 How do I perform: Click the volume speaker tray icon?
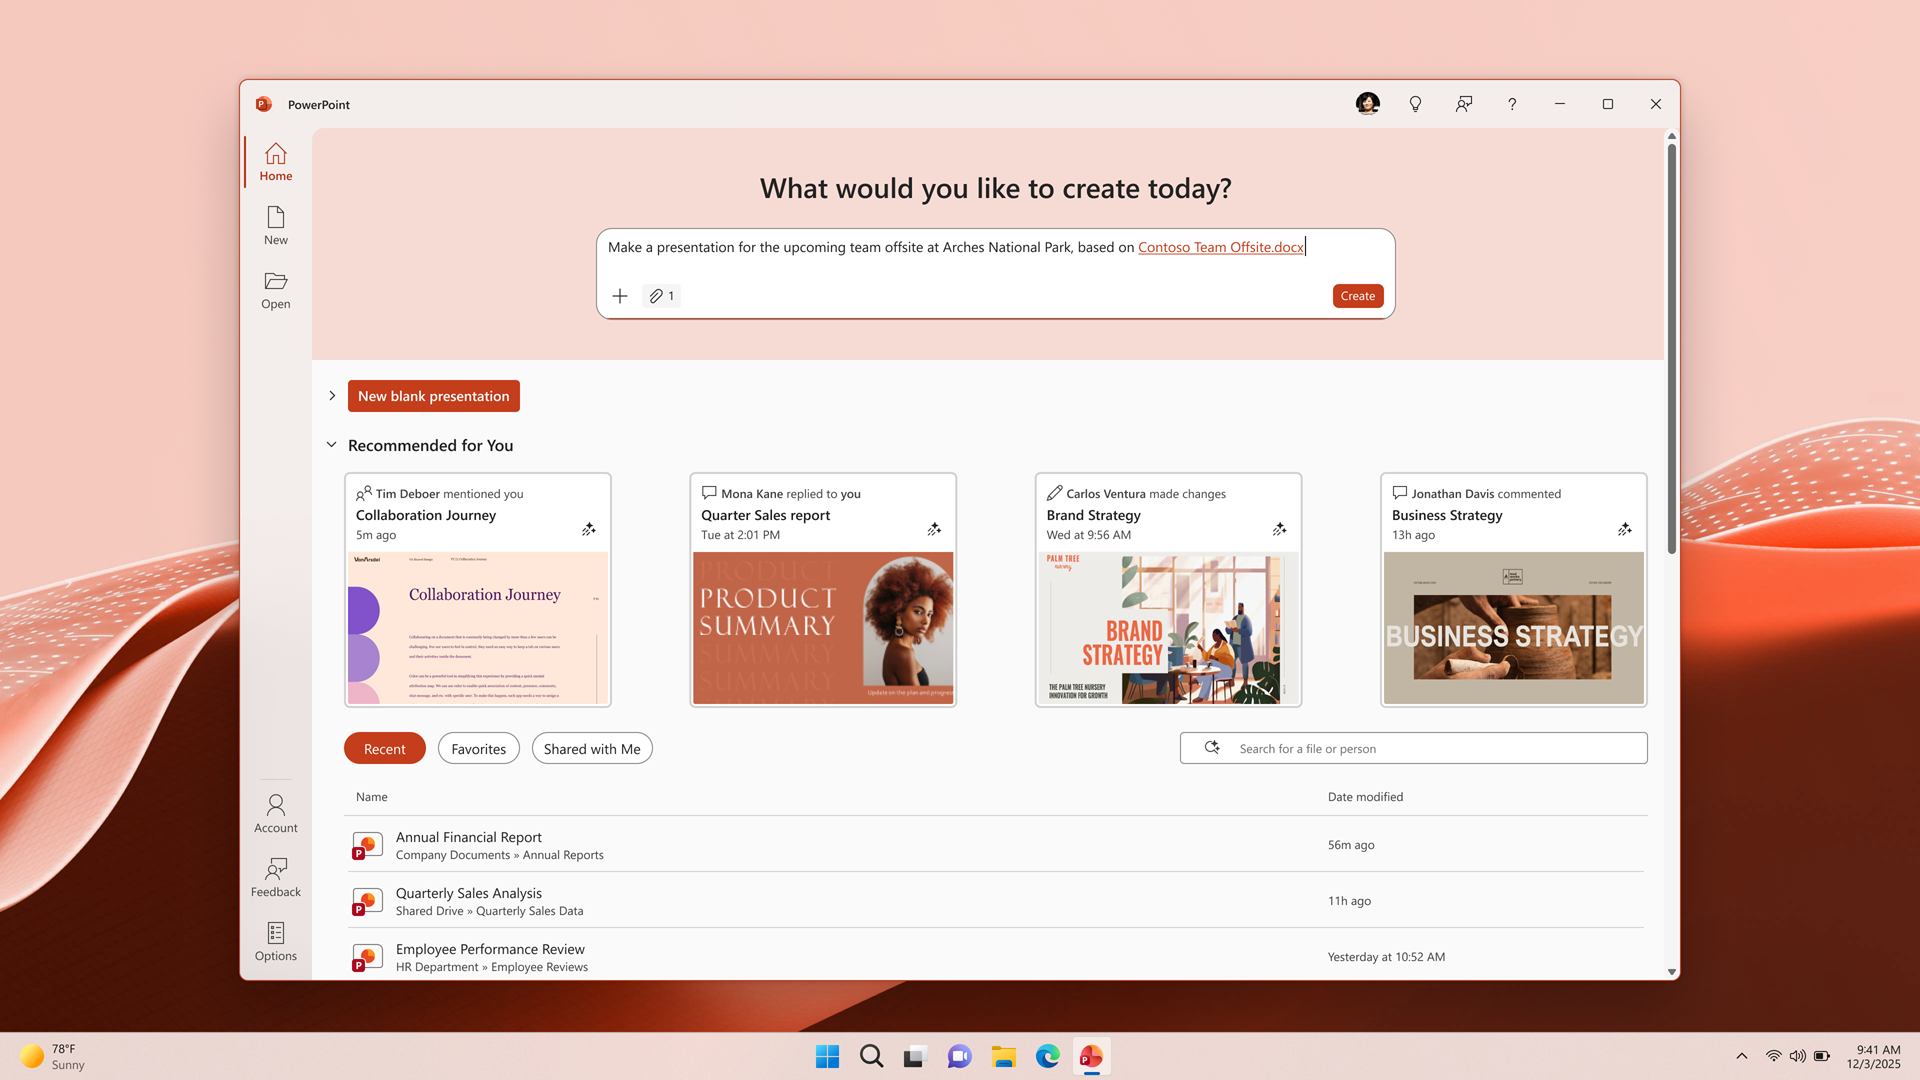(1797, 1056)
